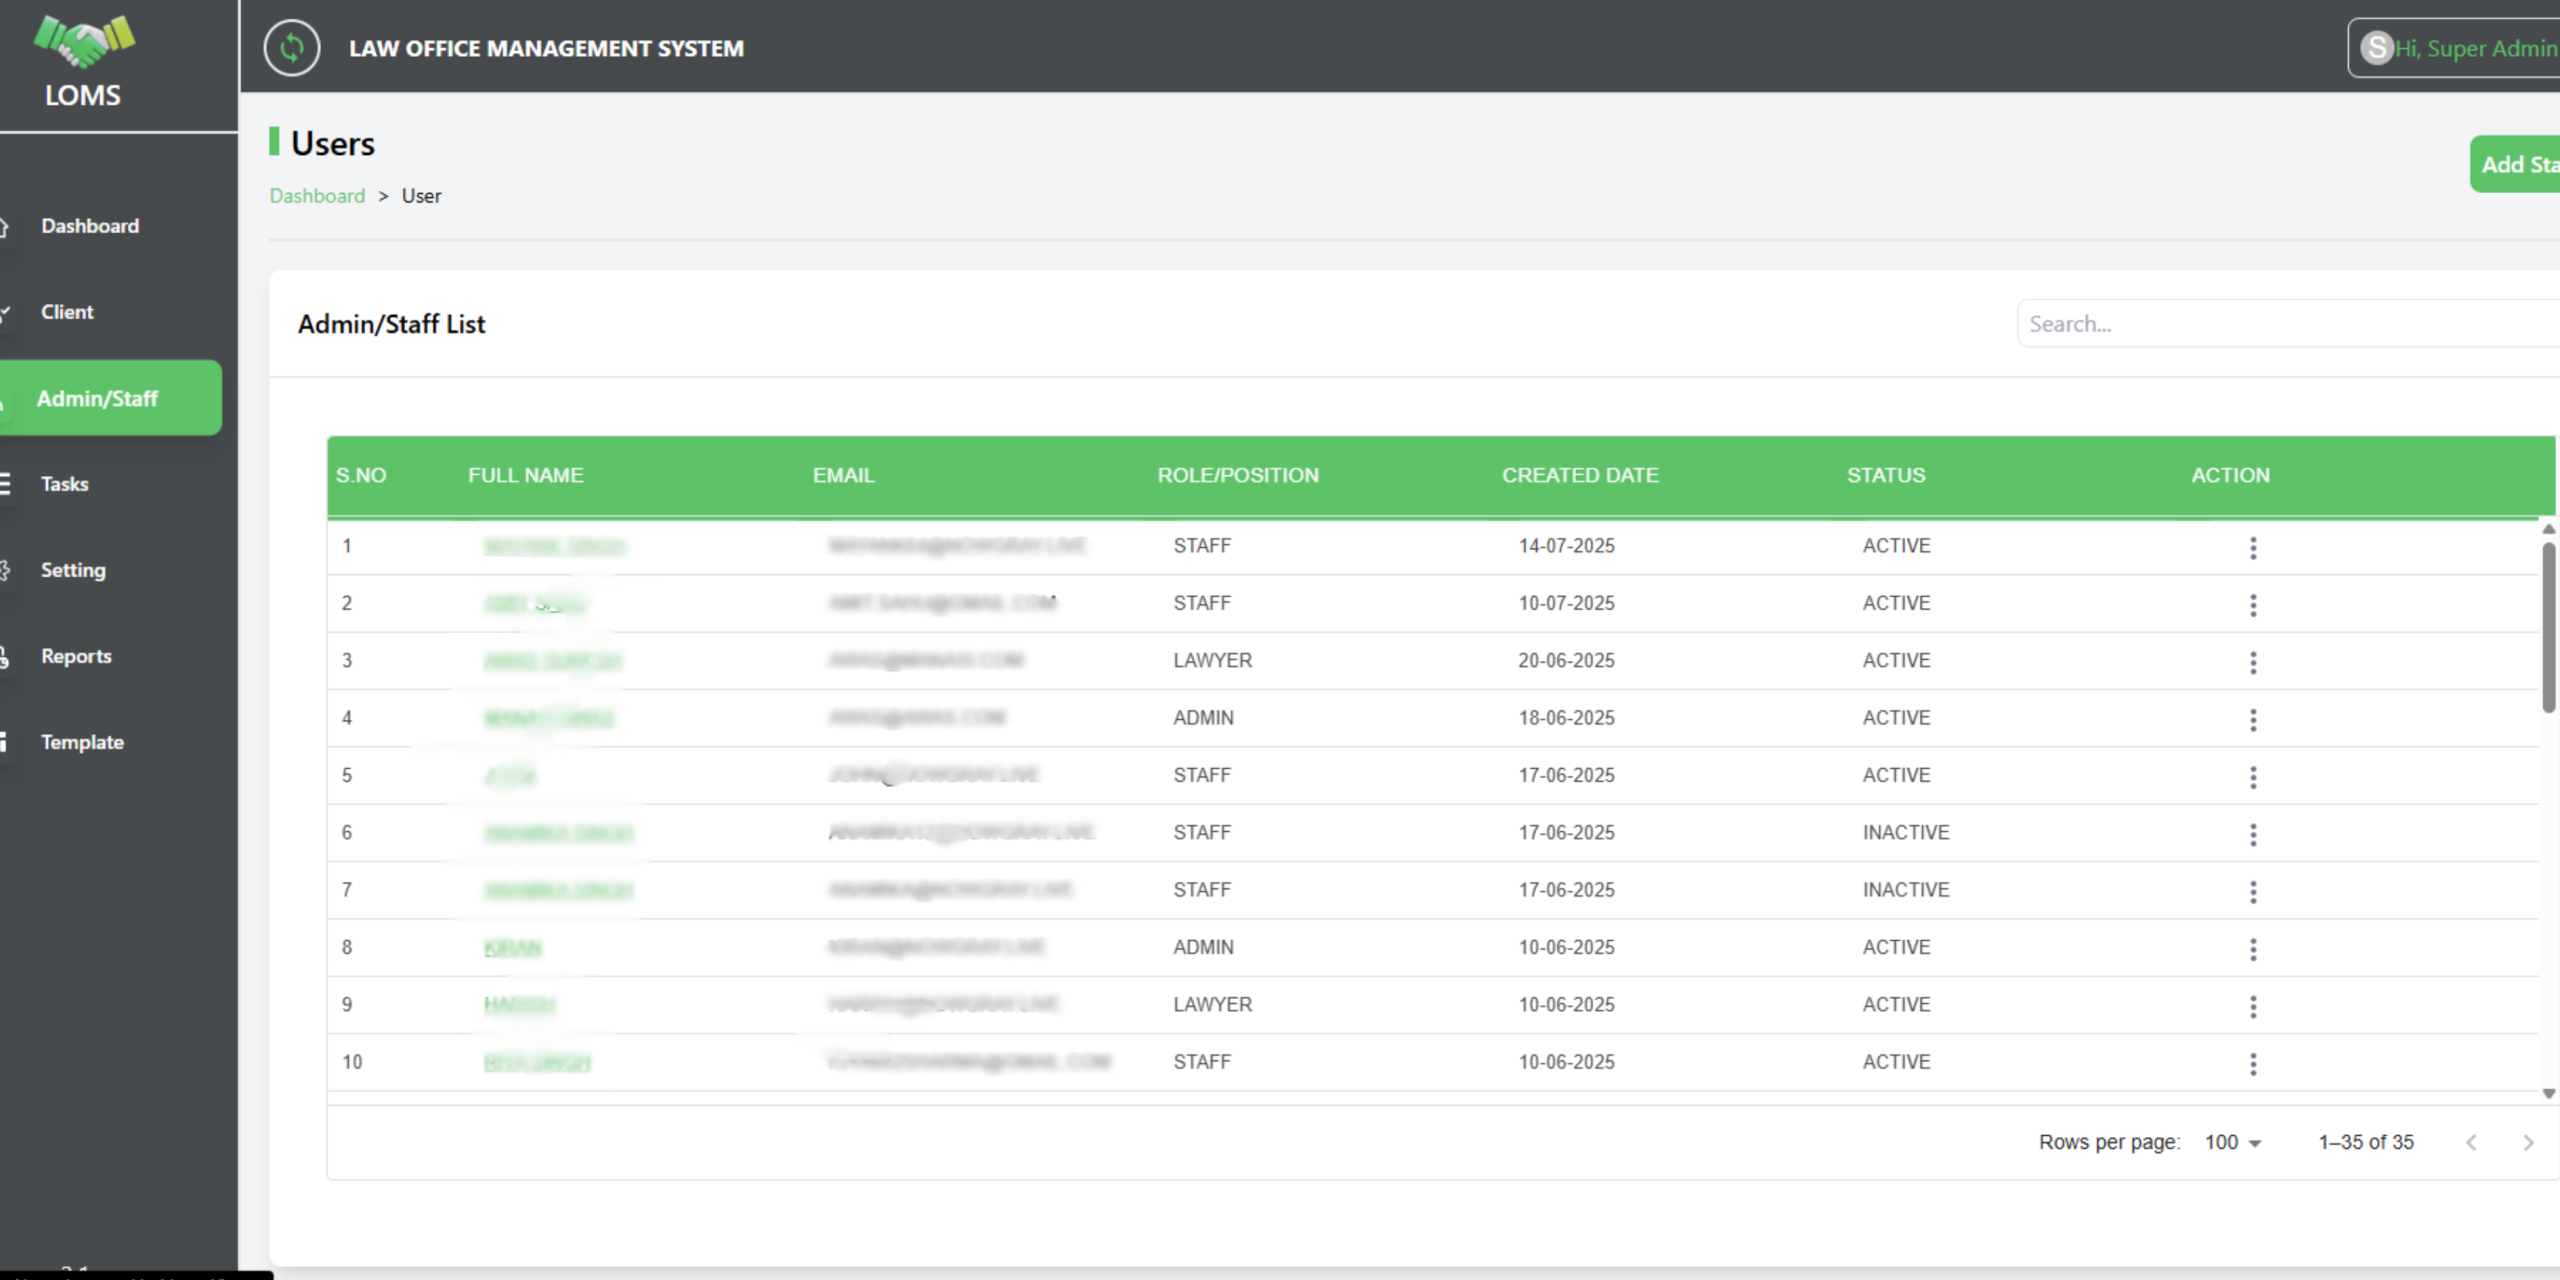Open action menu for inactive row 6
This screenshot has width=2560, height=1280.
[x=2253, y=834]
